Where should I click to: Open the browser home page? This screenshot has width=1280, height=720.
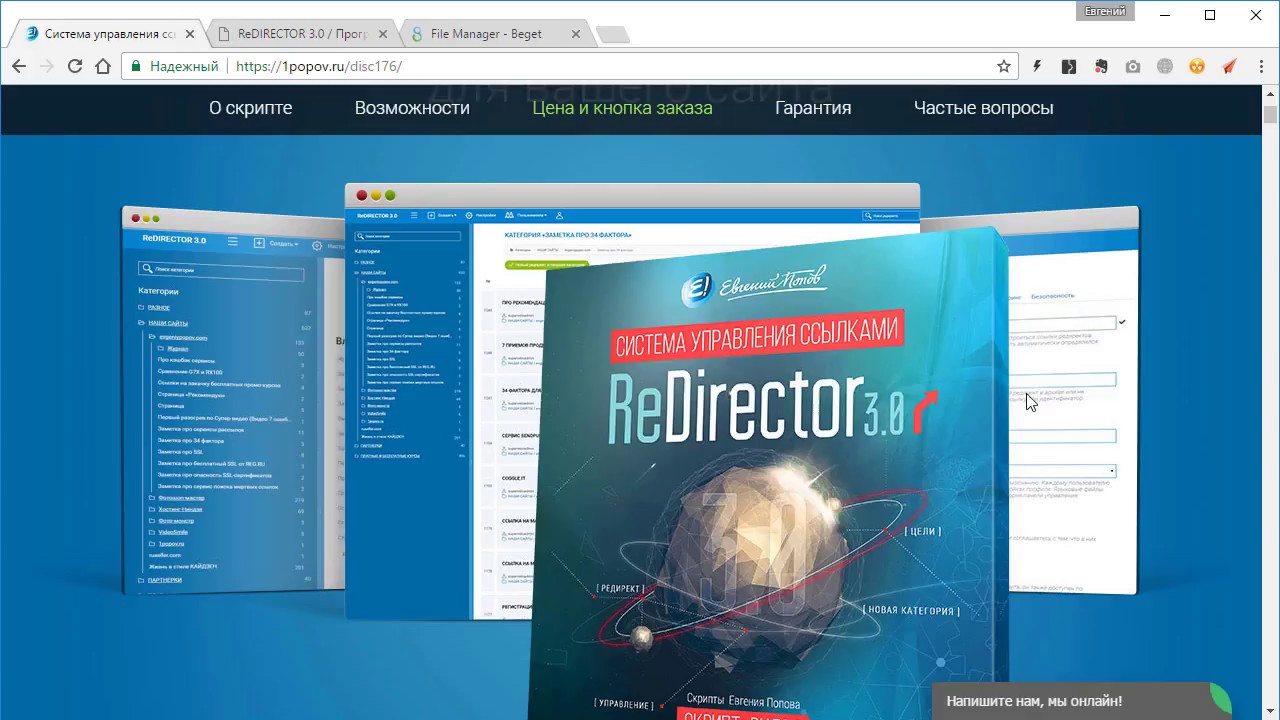pos(102,67)
